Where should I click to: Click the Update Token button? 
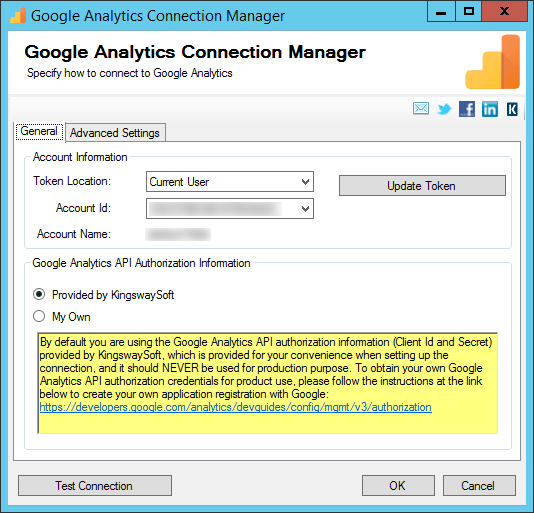point(422,186)
